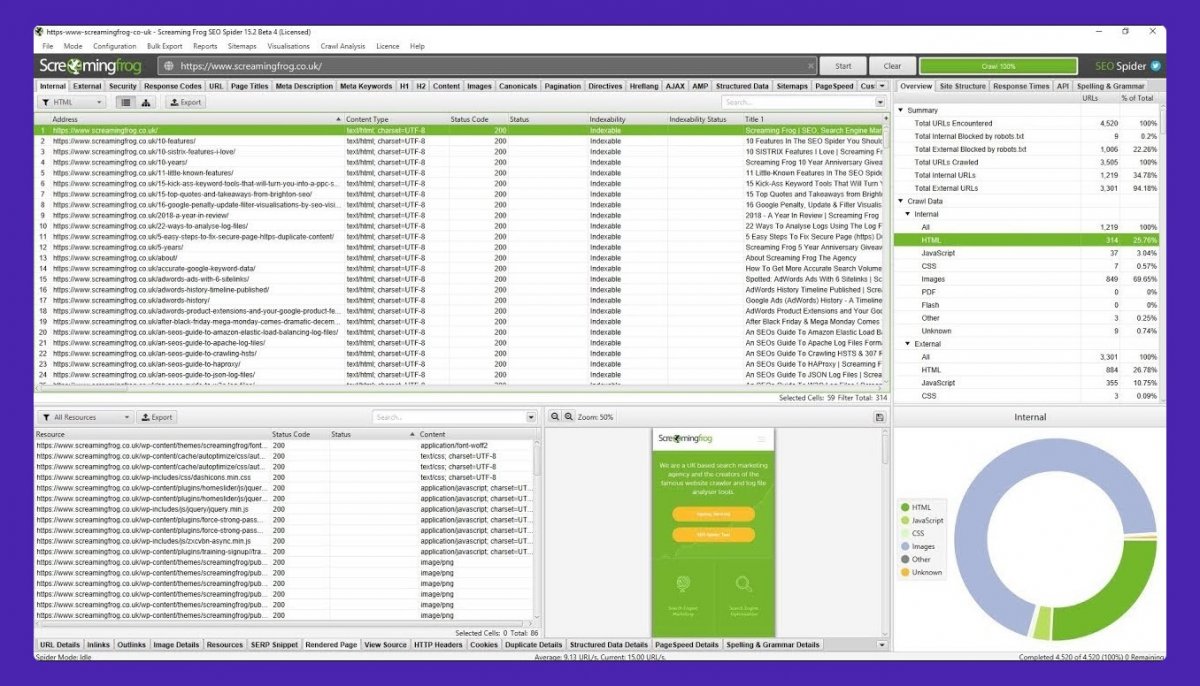Image resolution: width=1200 pixels, height=686 pixels.
Task: Click the upper yellow button in rendered page
Action: (713, 514)
